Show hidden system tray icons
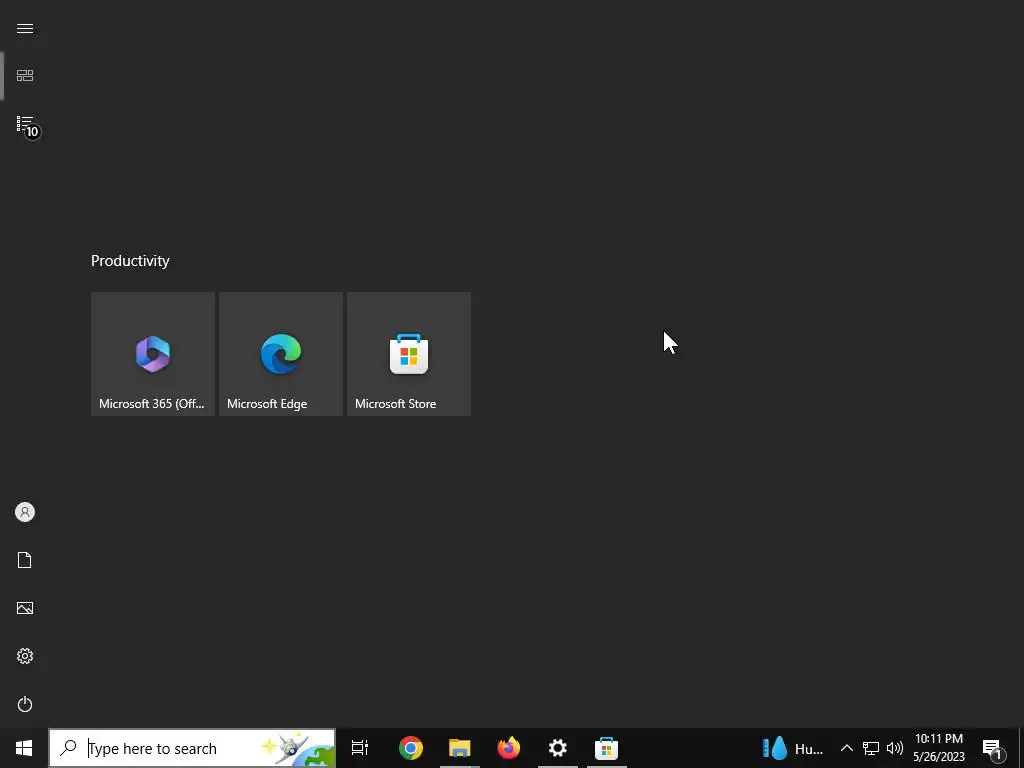 coord(846,748)
